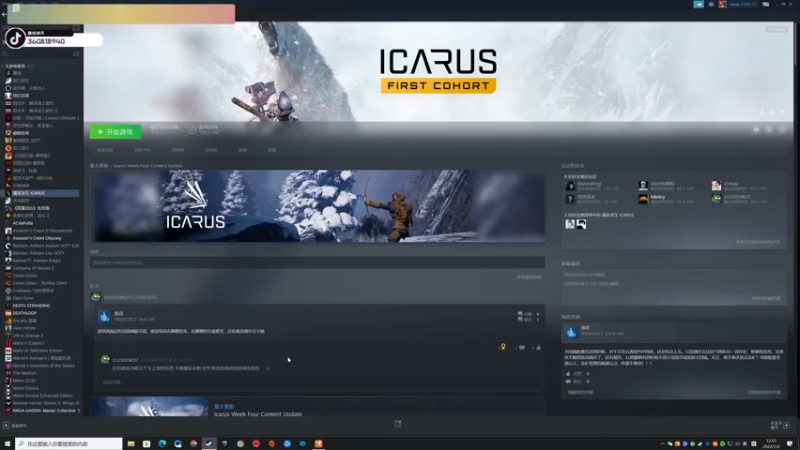This screenshot has height=450, width=800.
Task: Click the pagoda avatar friend entry
Action: [x=643, y=186]
